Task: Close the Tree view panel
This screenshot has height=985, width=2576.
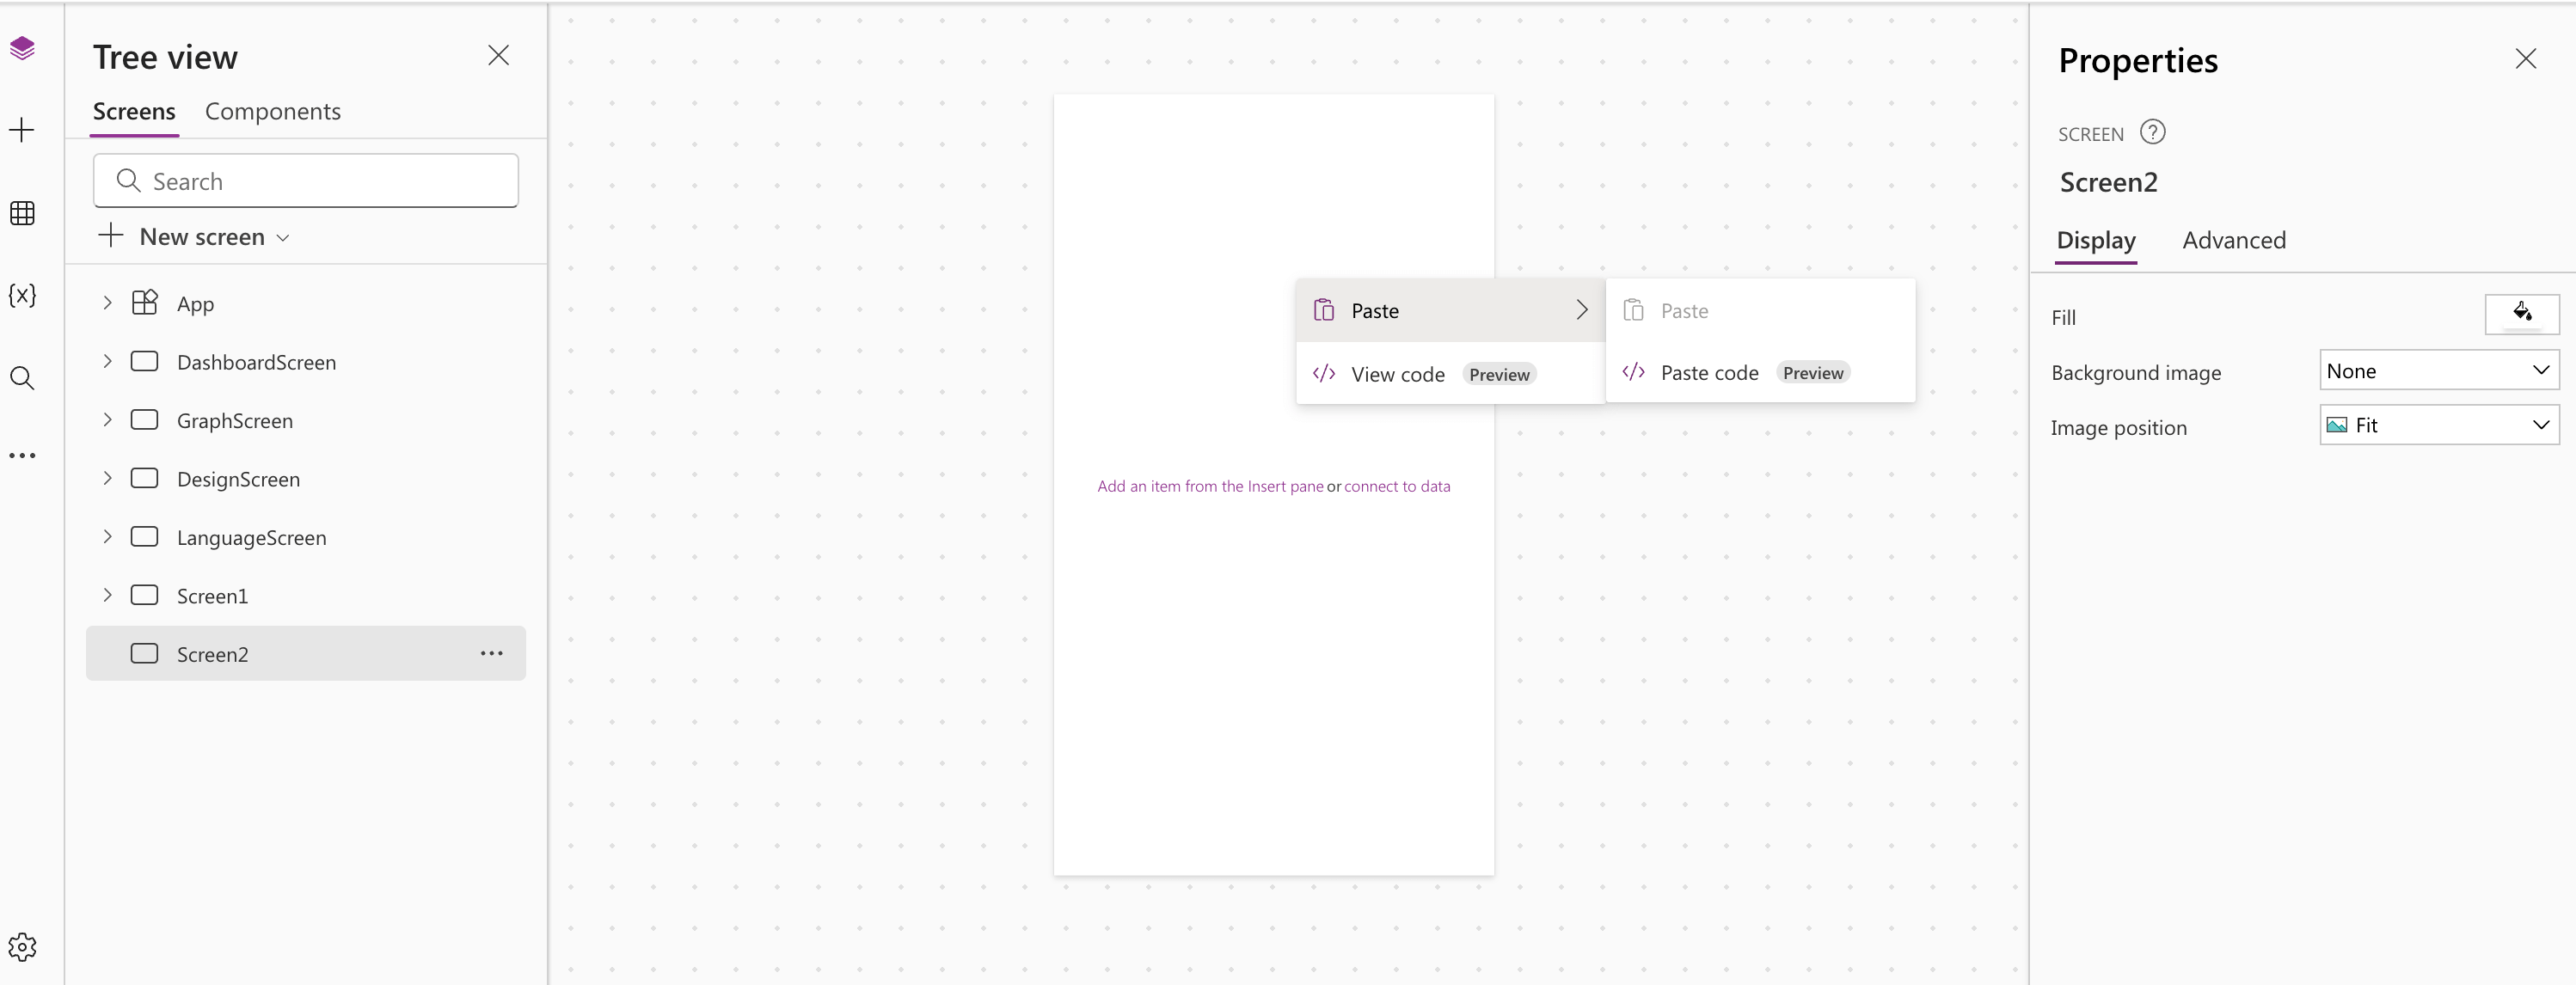Action: tap(498, 55)
